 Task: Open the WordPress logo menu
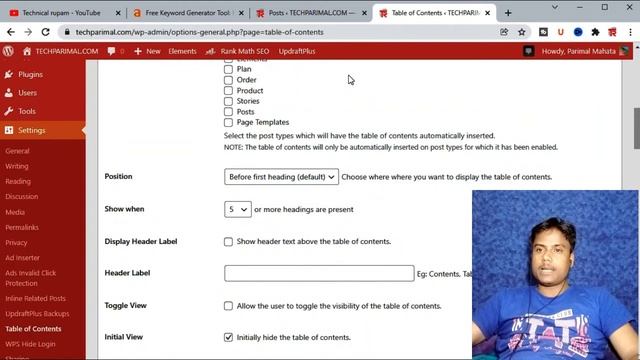point(8,51)
